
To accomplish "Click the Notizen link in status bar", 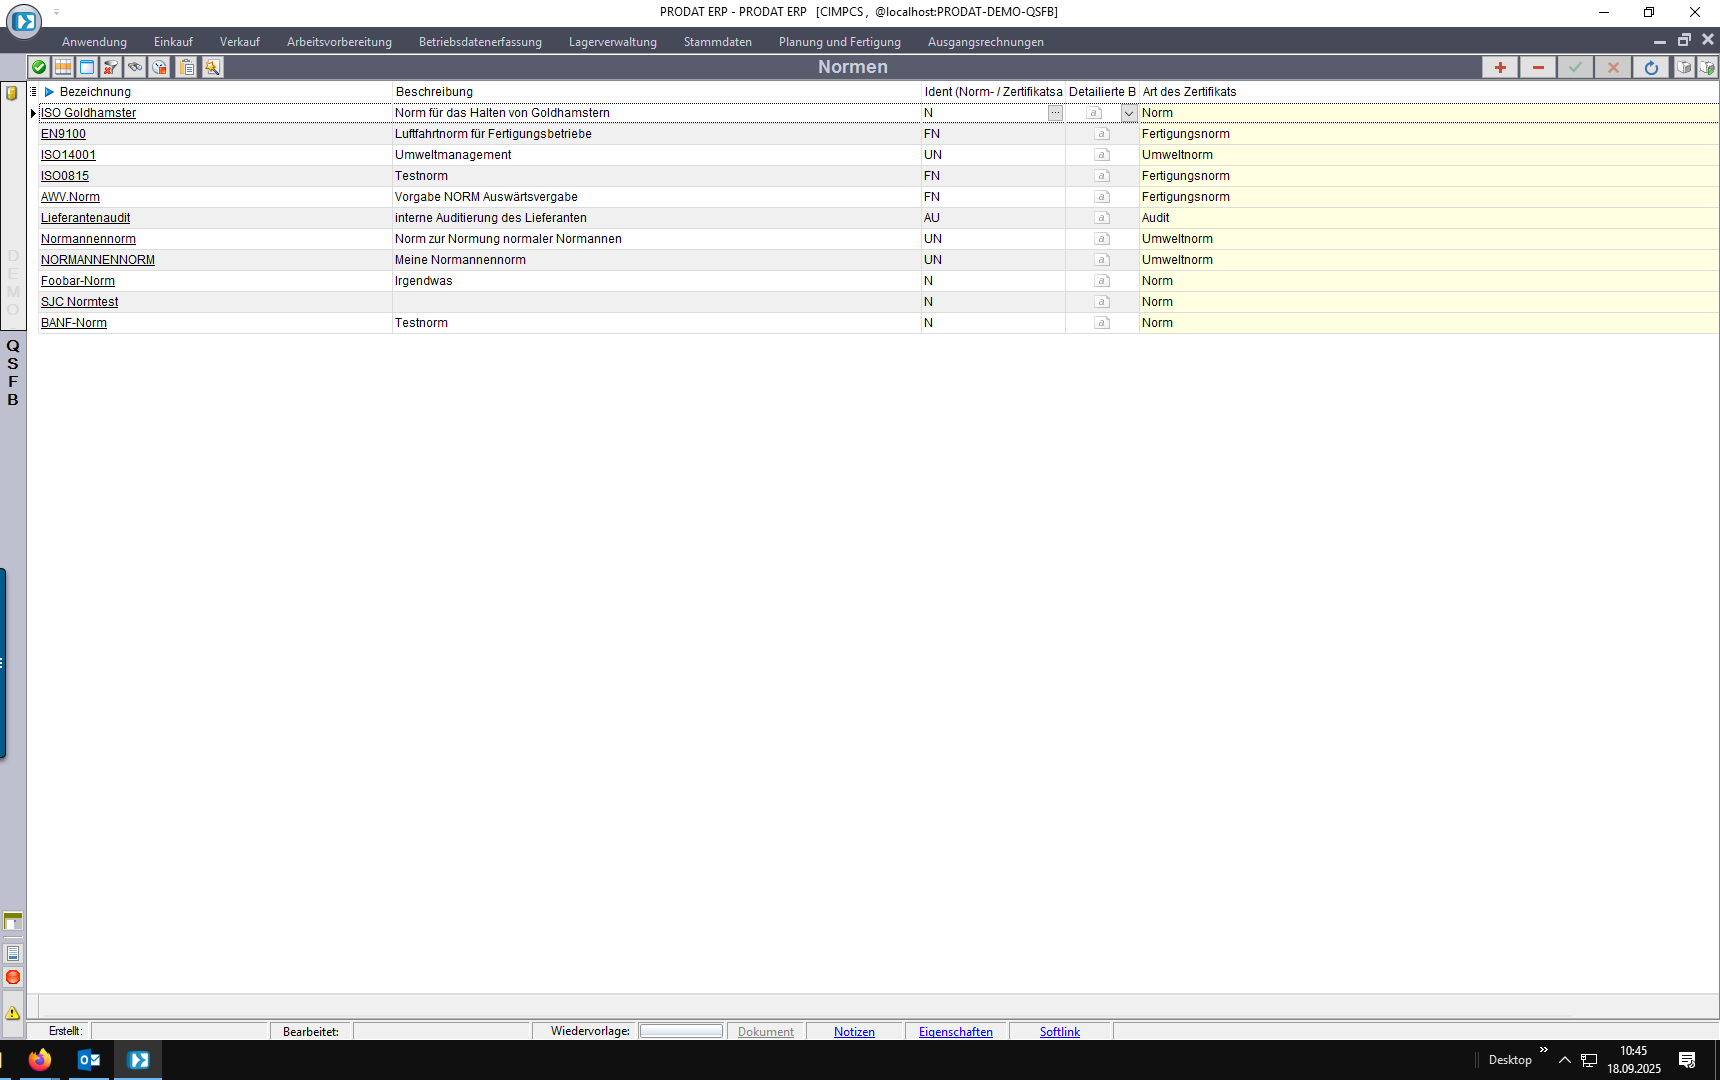I will point(854,1032).
